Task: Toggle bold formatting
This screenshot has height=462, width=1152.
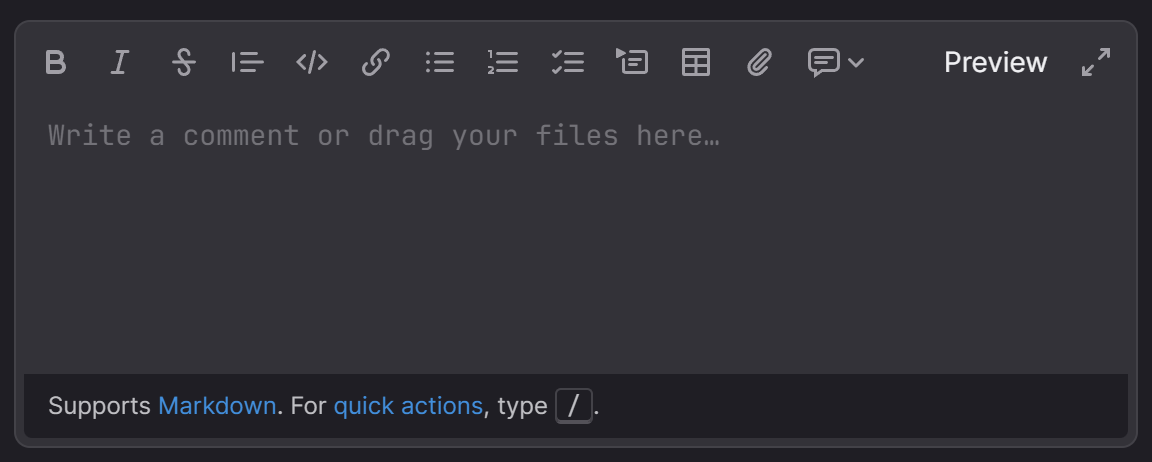Action: tap(56, 63)
